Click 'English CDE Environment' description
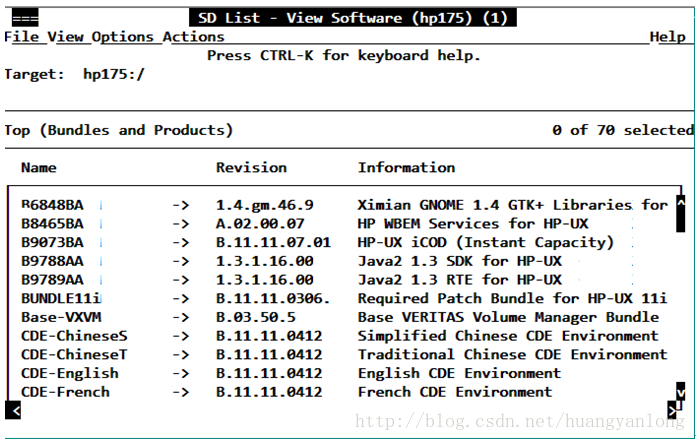This screenshot has height=441, width=696. click(460, 374)
